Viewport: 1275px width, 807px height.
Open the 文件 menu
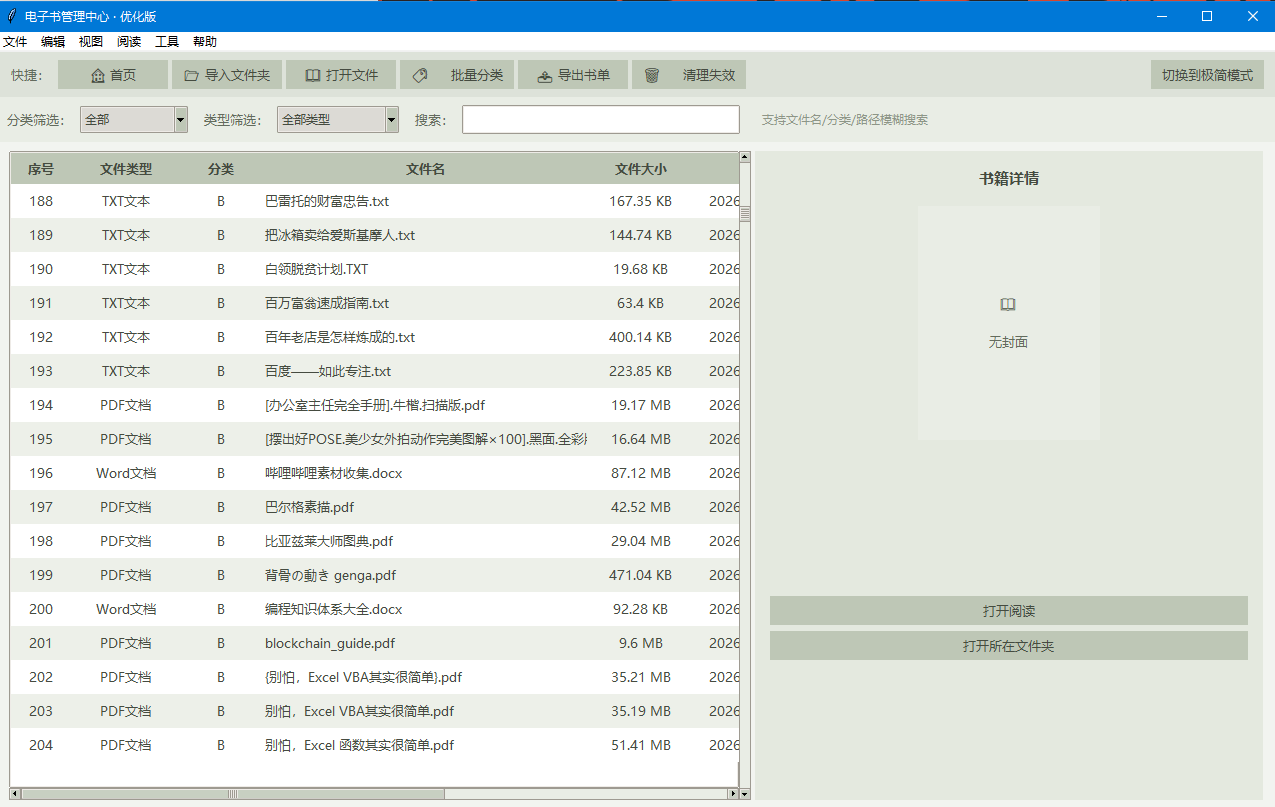pos(15,42)
